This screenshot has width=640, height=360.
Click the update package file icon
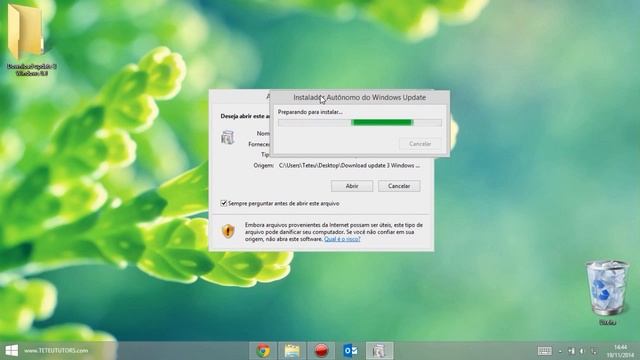[227, 137]
